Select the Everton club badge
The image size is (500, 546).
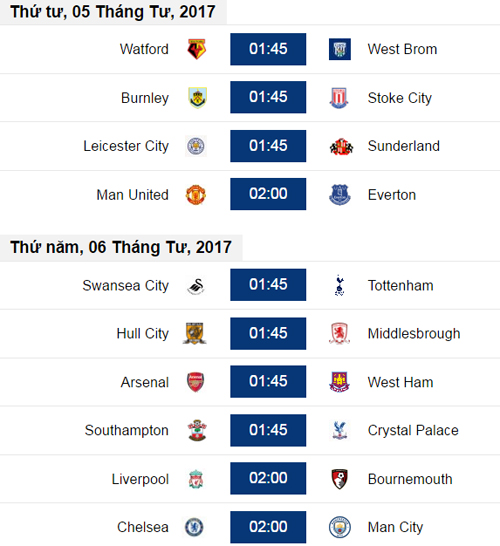pos(340,195)
